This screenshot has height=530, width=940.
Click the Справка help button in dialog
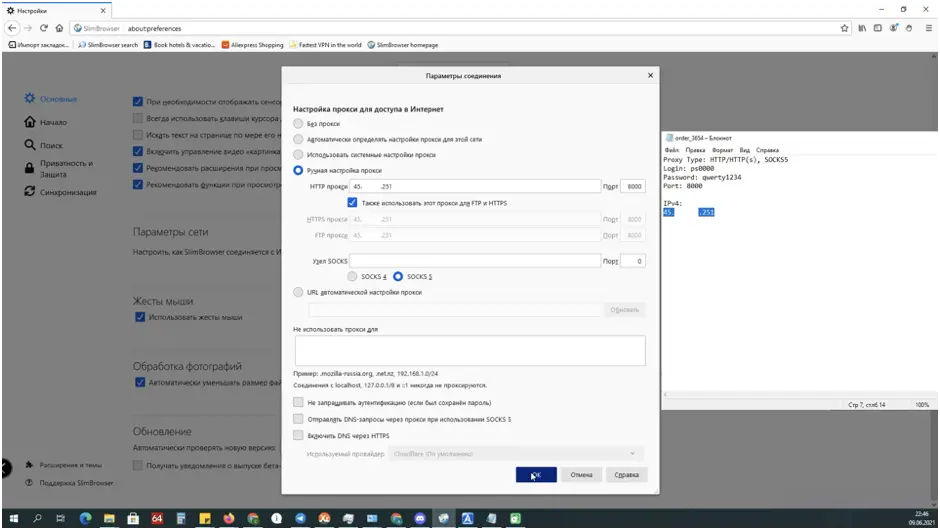[x=626, y=474]
